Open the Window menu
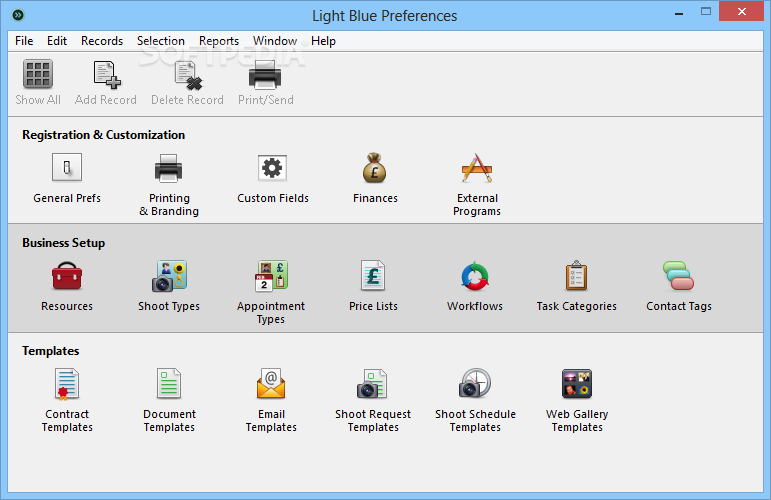Image resolution: width=771 pixels, height=500 pixels. 275,41
